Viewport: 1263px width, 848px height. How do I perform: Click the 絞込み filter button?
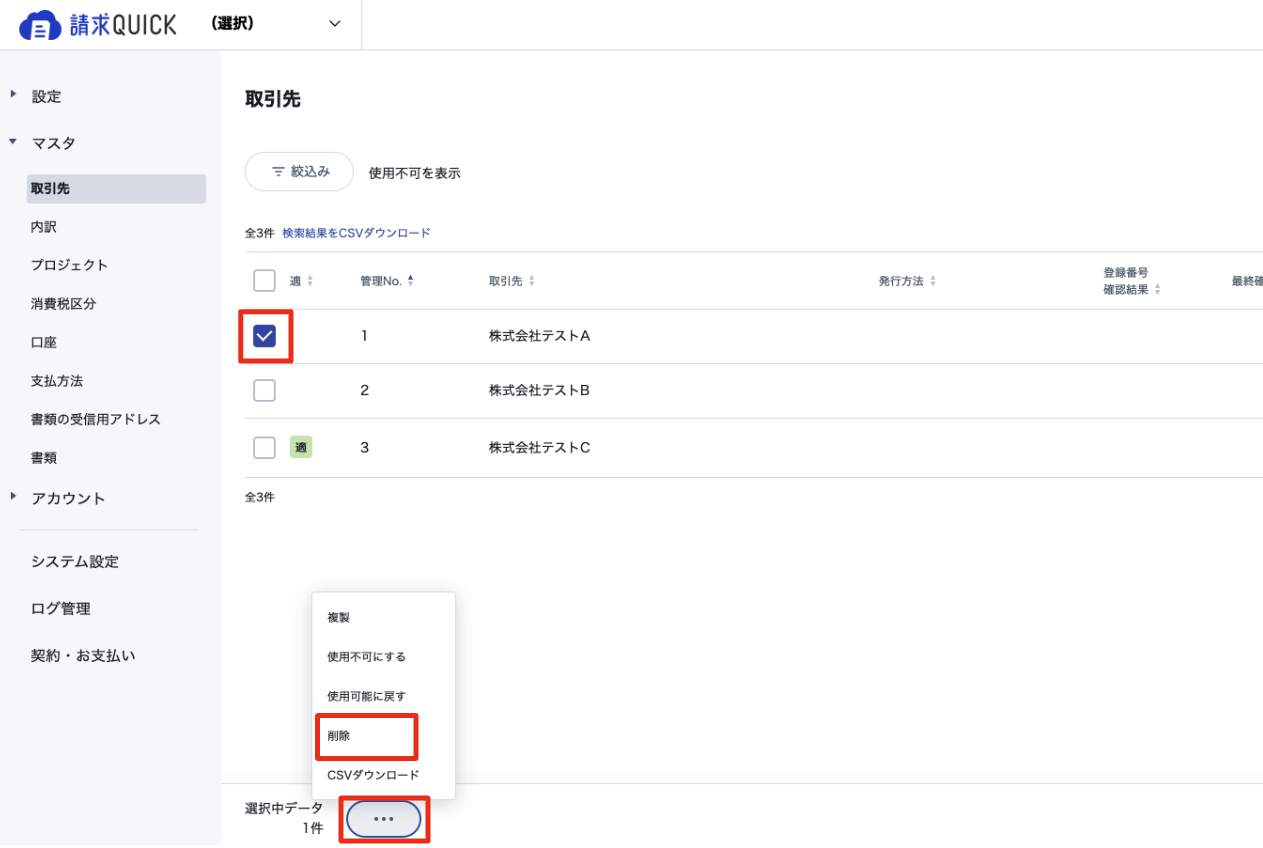[300, 172]
